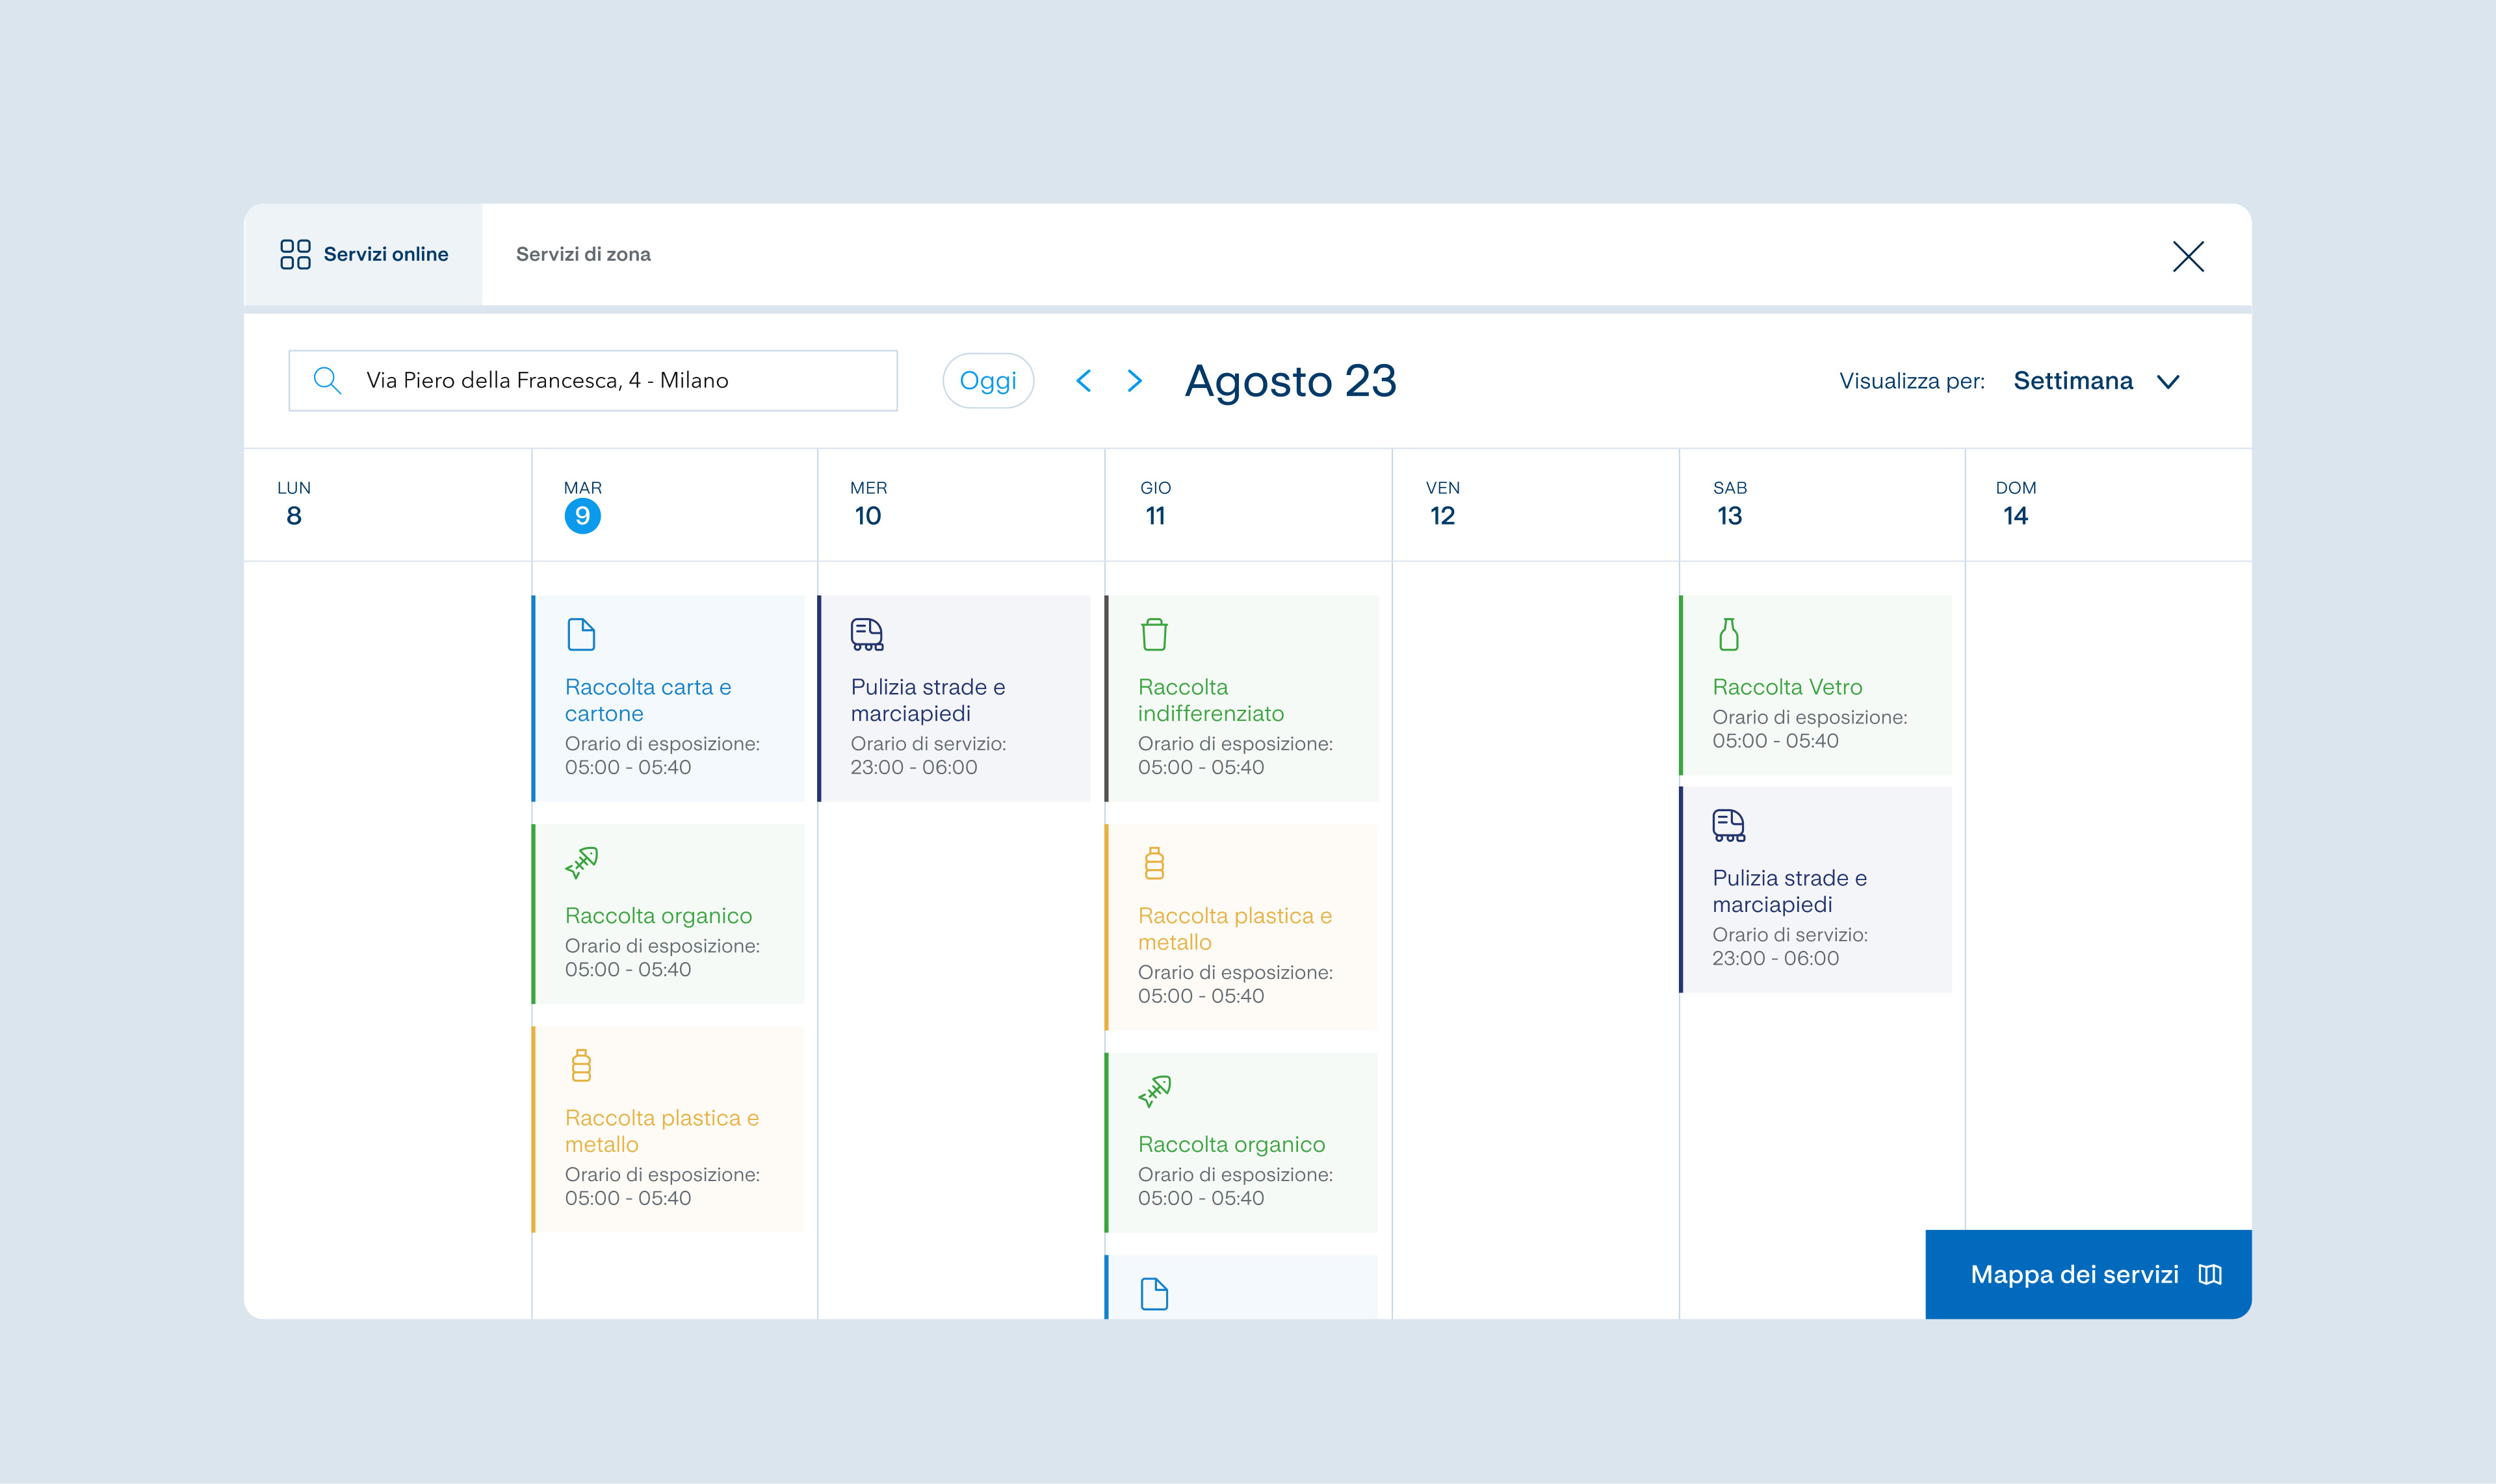The height and width of the screenshot is (1484, 2496).
Task: Go to the previous week
Action: pos(1083,380)
